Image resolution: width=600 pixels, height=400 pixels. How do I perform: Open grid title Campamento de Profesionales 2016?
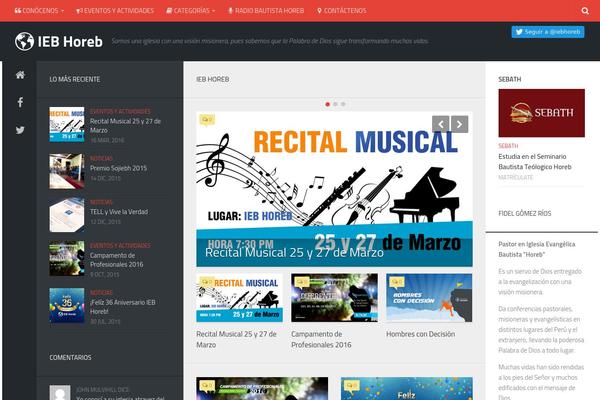tap(321, 340)
